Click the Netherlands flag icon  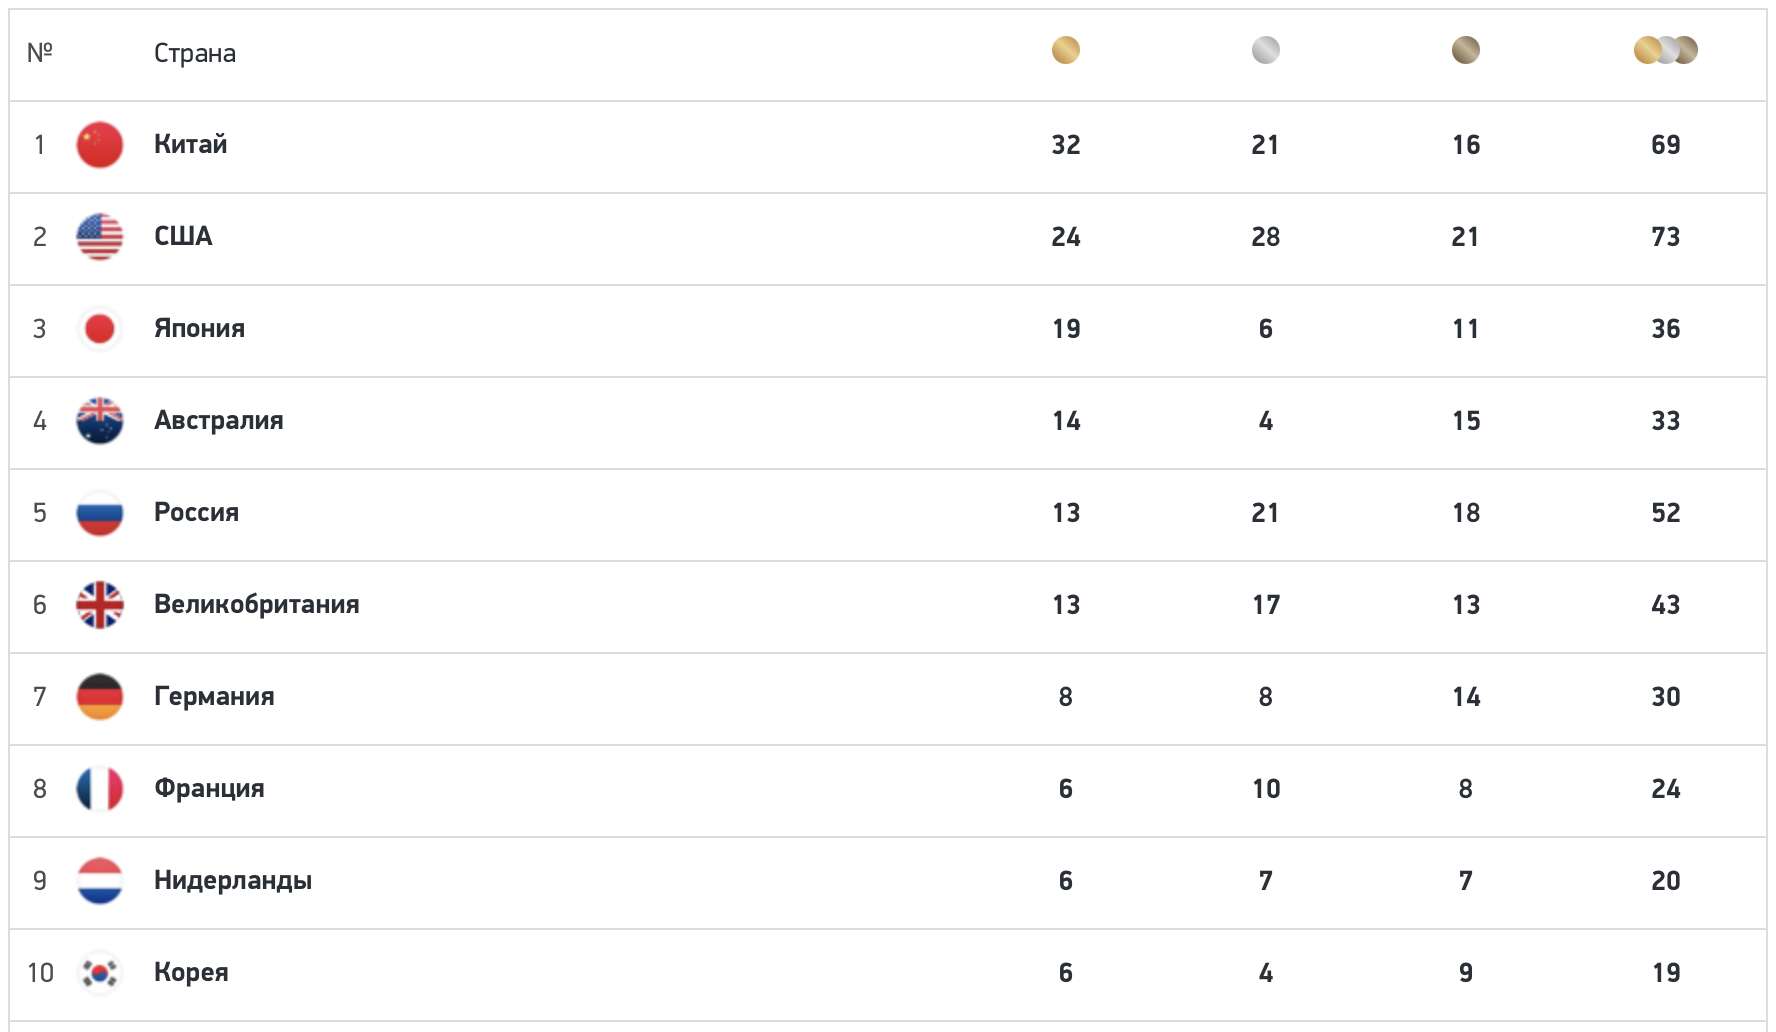tap(100, 881)
